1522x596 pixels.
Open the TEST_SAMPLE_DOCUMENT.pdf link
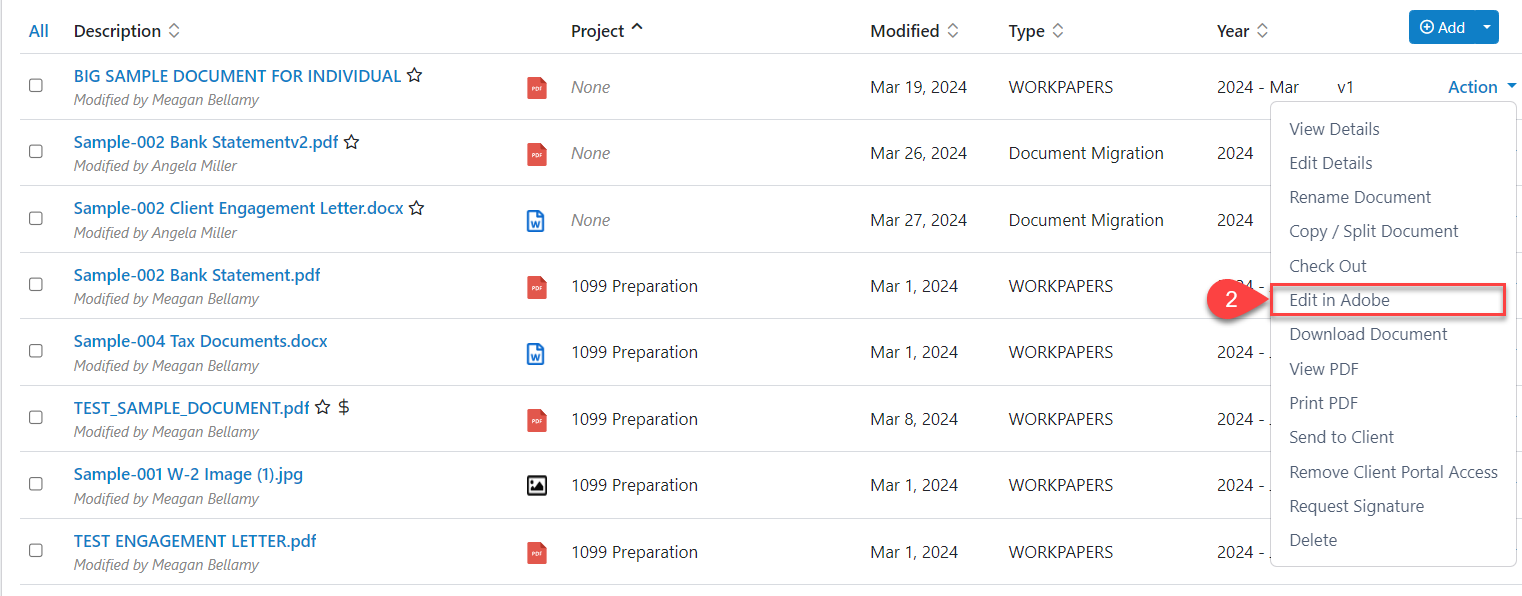tap(191, 408)
